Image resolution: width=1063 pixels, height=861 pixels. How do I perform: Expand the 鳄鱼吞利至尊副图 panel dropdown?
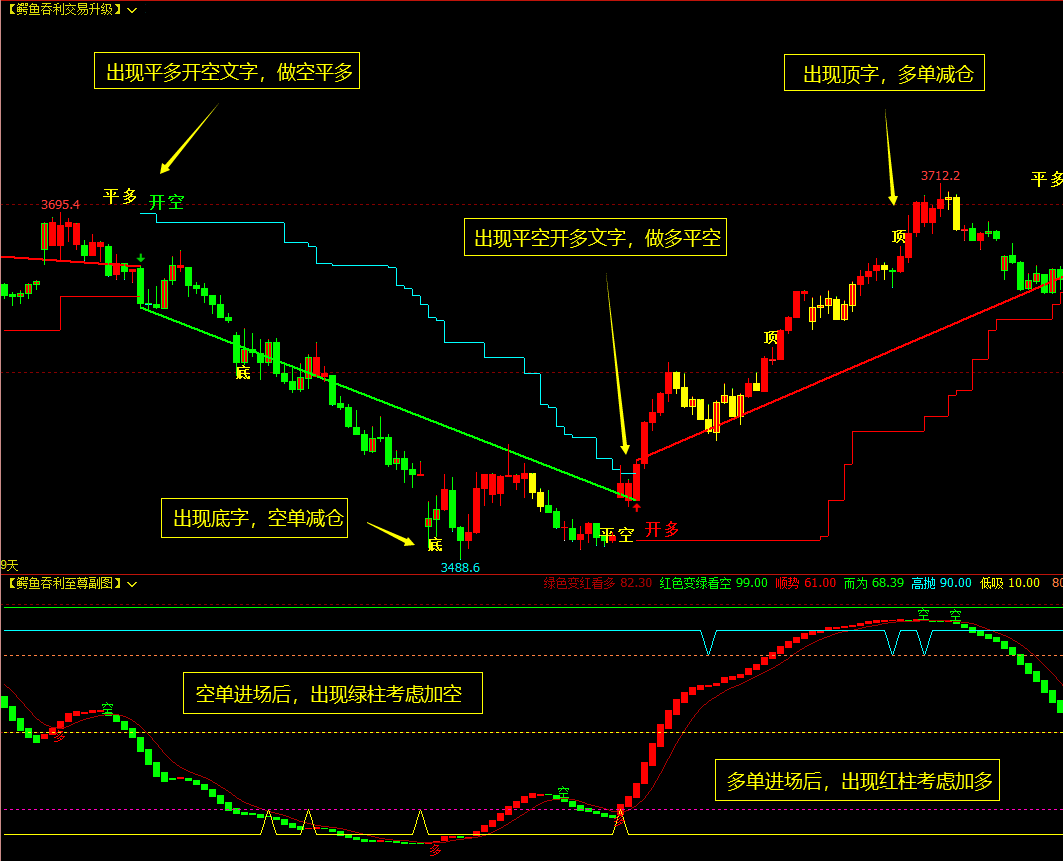click(131, 585)
